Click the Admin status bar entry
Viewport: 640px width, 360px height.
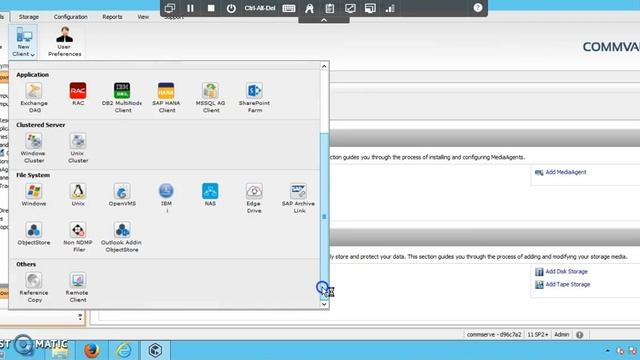click(x=562, y=335)
